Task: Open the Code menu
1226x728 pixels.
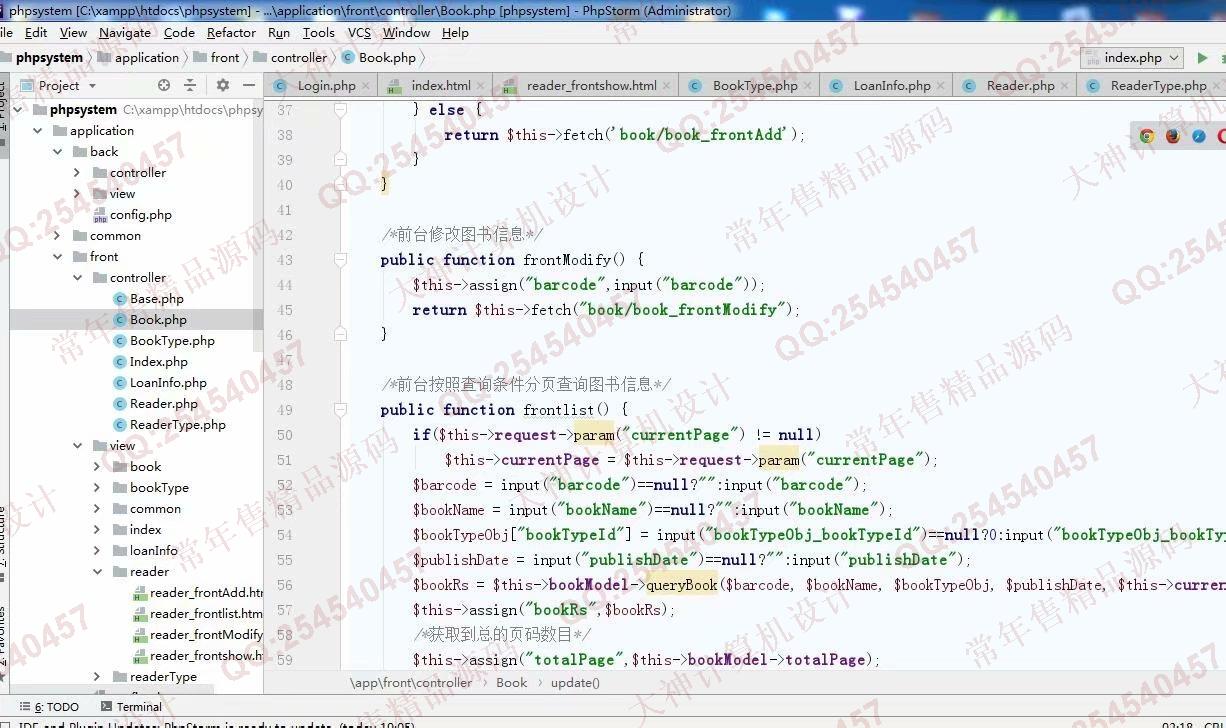Action: click(x=179, y=32)
